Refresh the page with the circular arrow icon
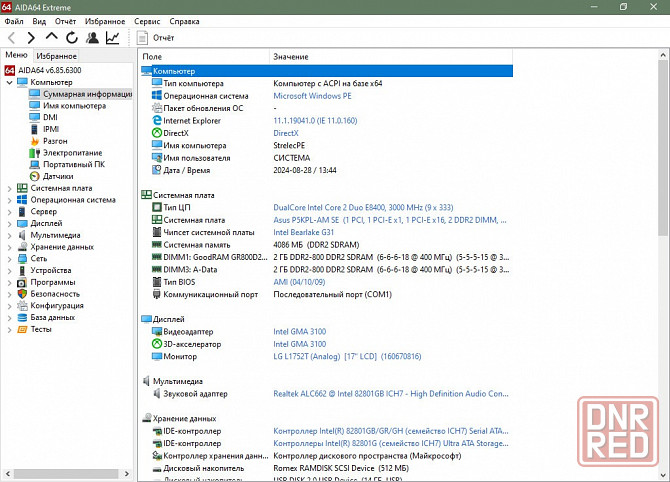The height and width of the screenshot is (482, 670). click(x=72, y=38)
